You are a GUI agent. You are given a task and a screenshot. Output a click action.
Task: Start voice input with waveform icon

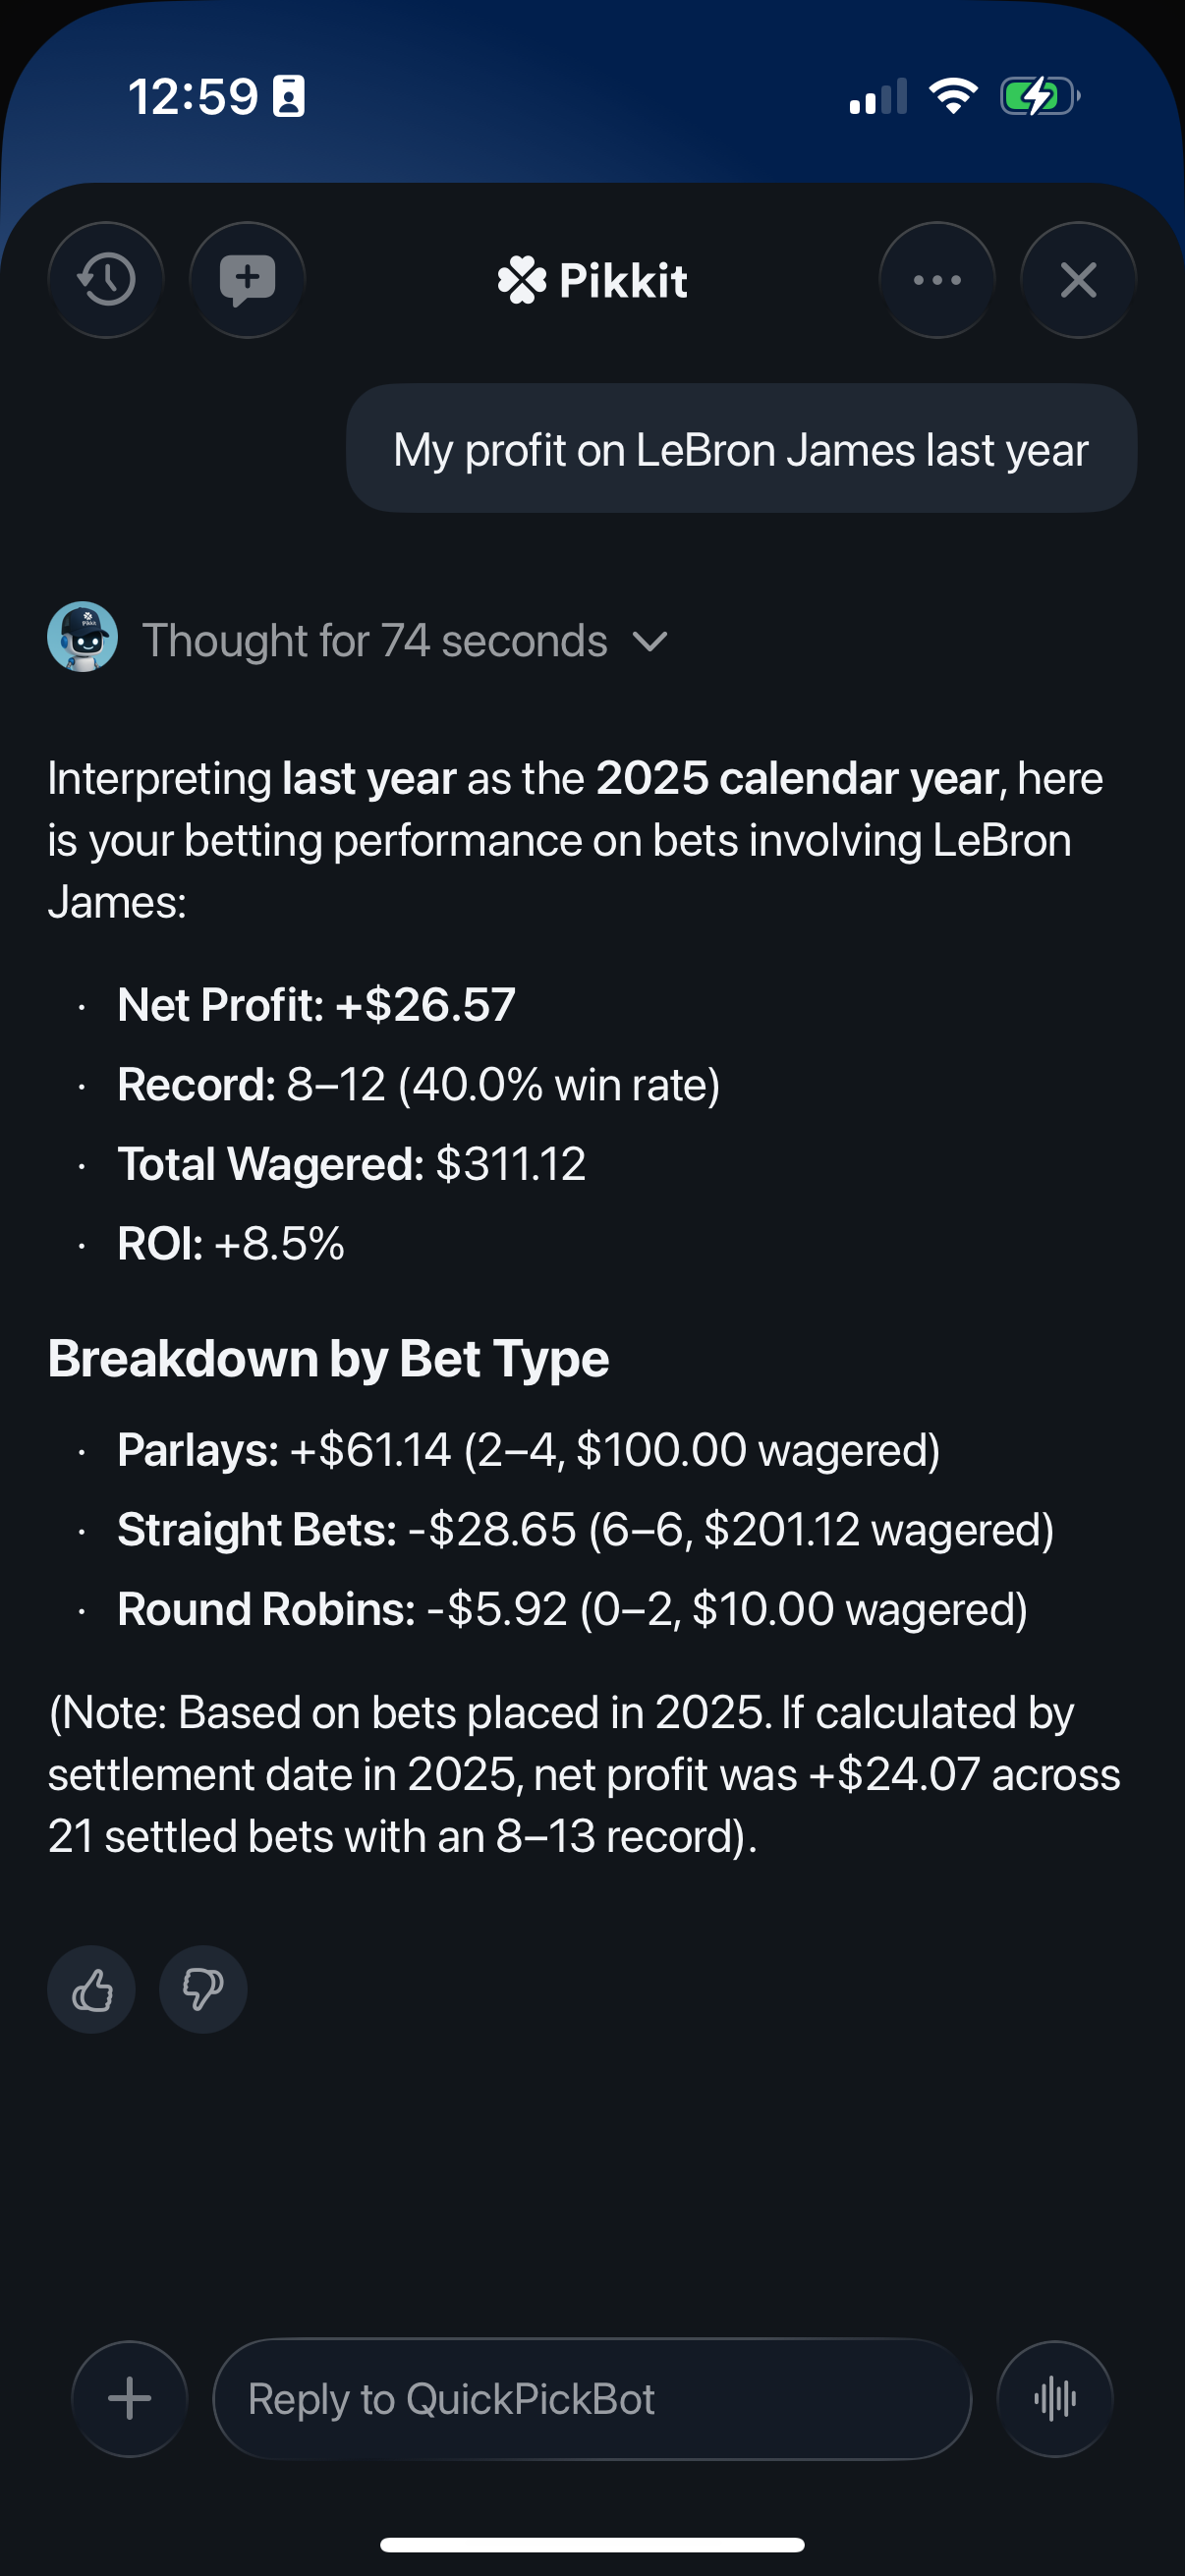(x=1055, y=2398)
